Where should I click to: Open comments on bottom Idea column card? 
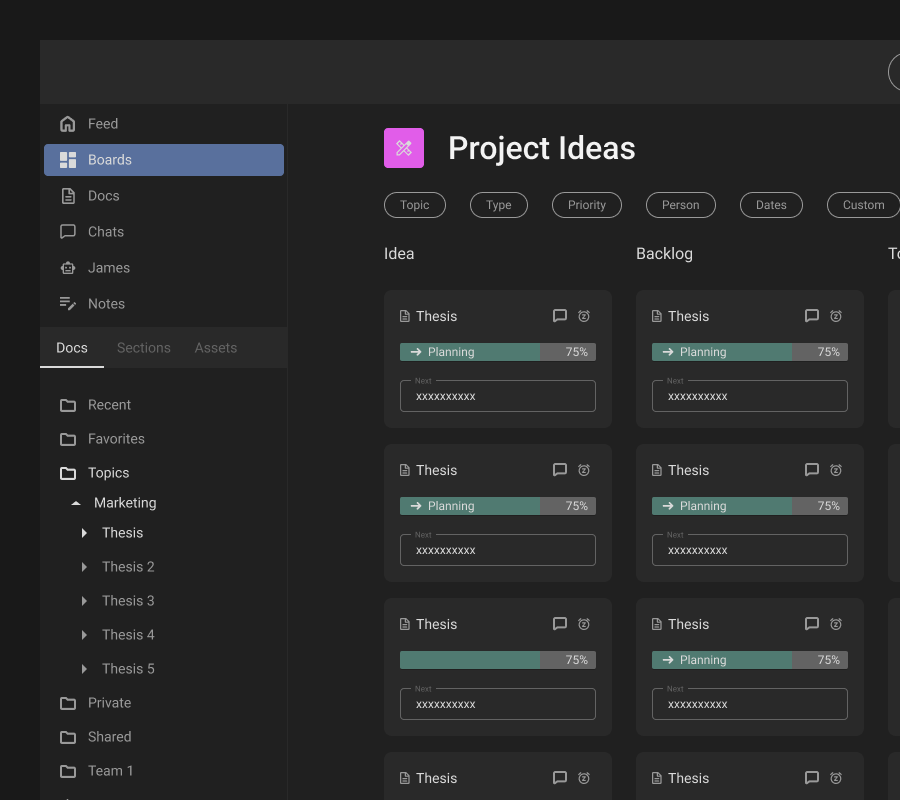[x=560, y=778]
